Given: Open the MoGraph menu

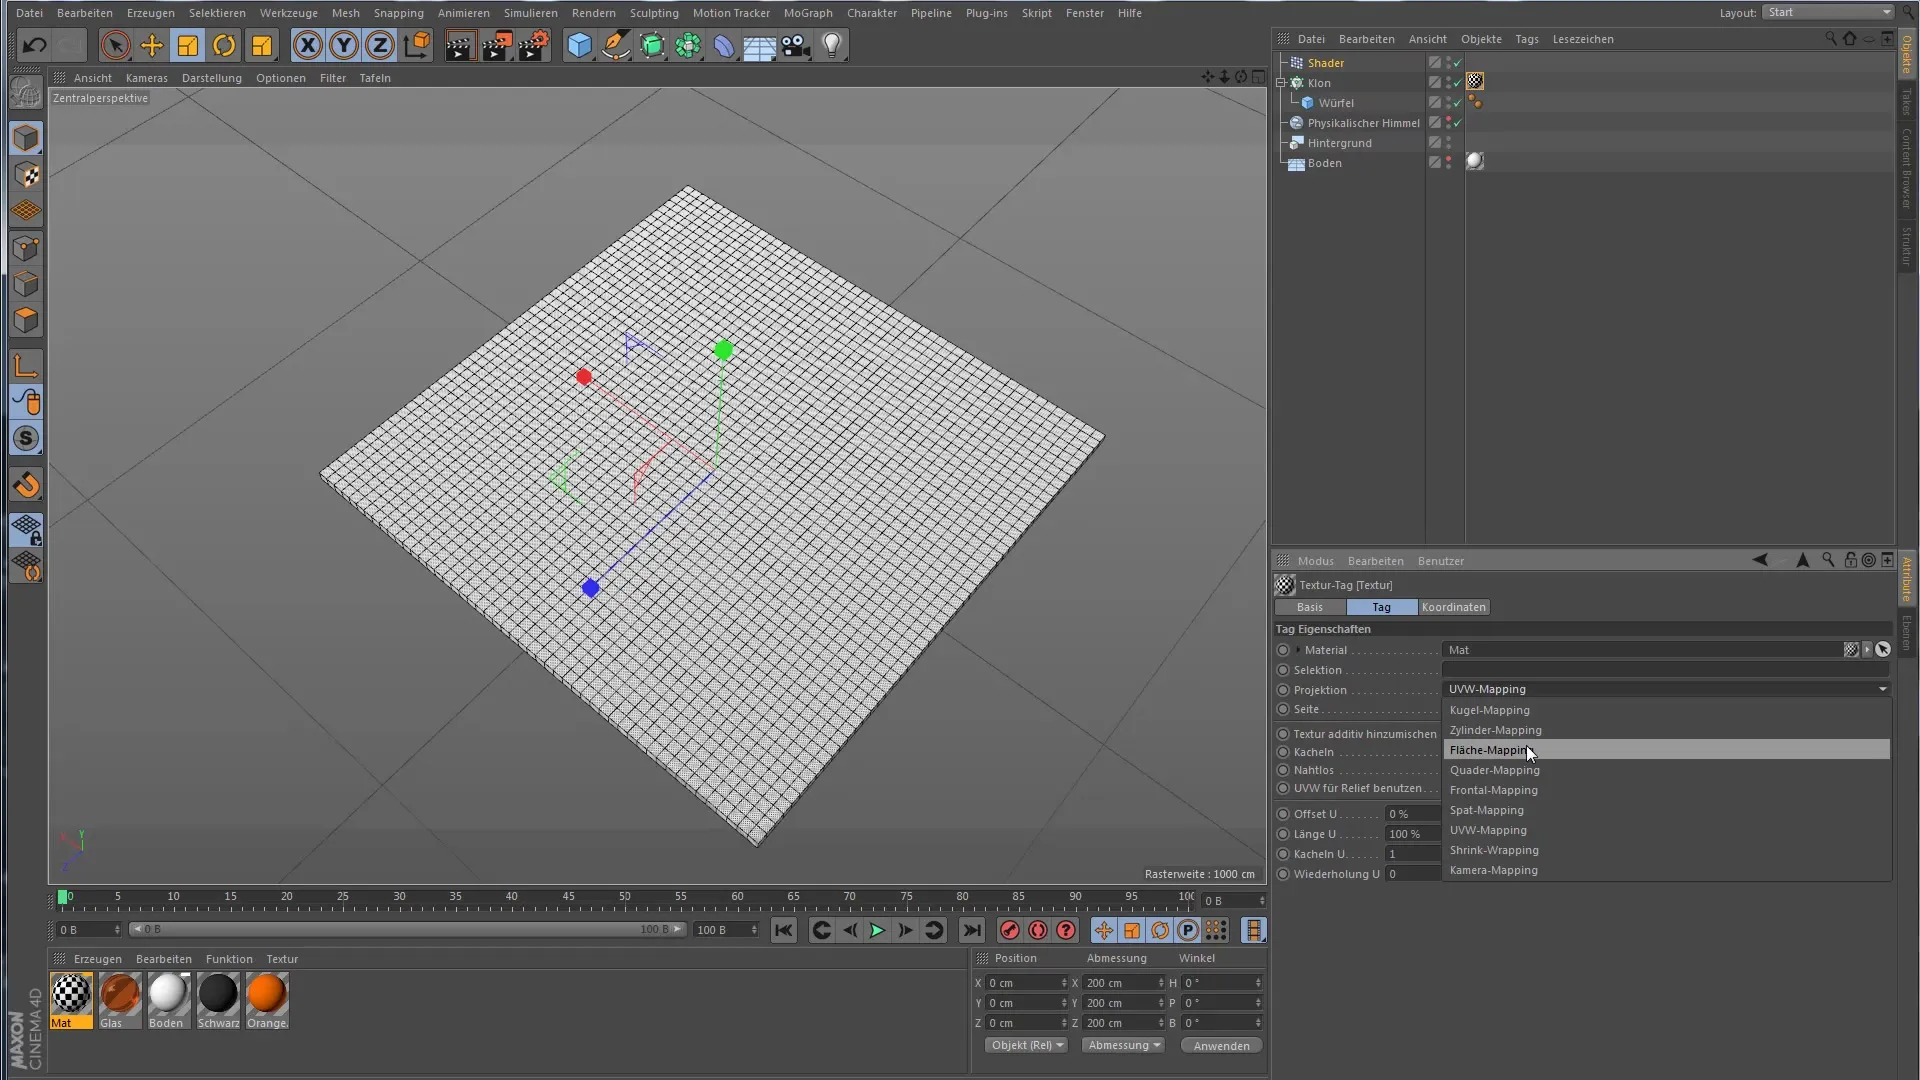Looking at the screenshot, I should tap(808, 13).
